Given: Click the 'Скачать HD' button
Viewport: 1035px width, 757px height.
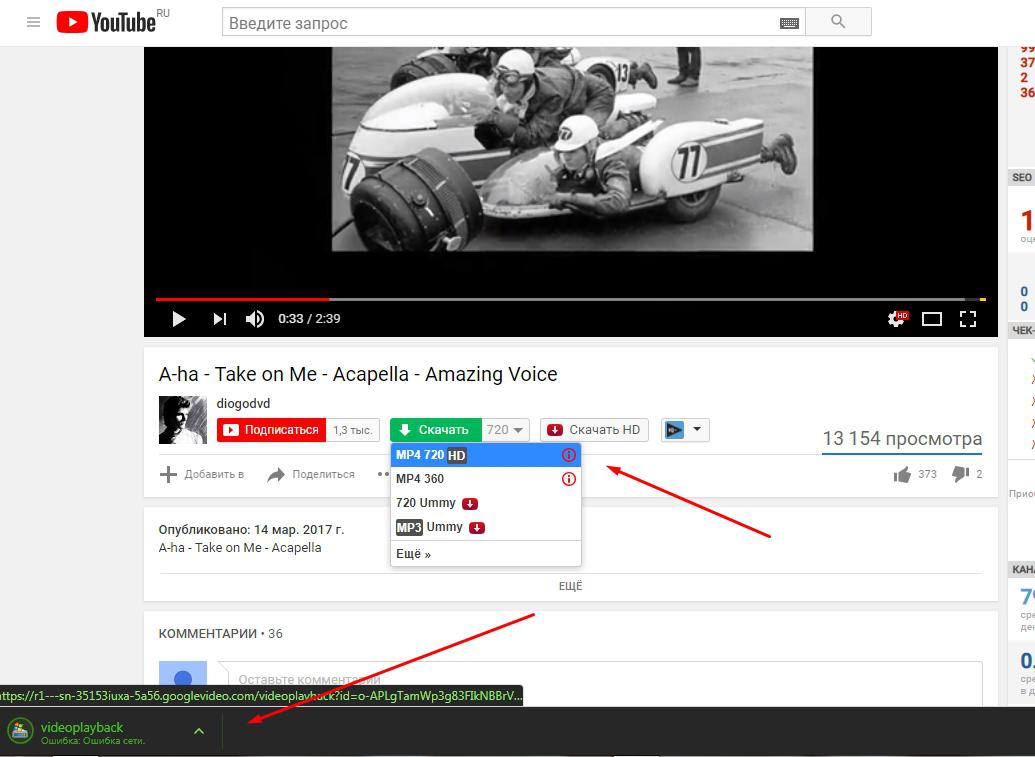Looking at the screenshot, I should pyautogui.click(x=594, y=430).
